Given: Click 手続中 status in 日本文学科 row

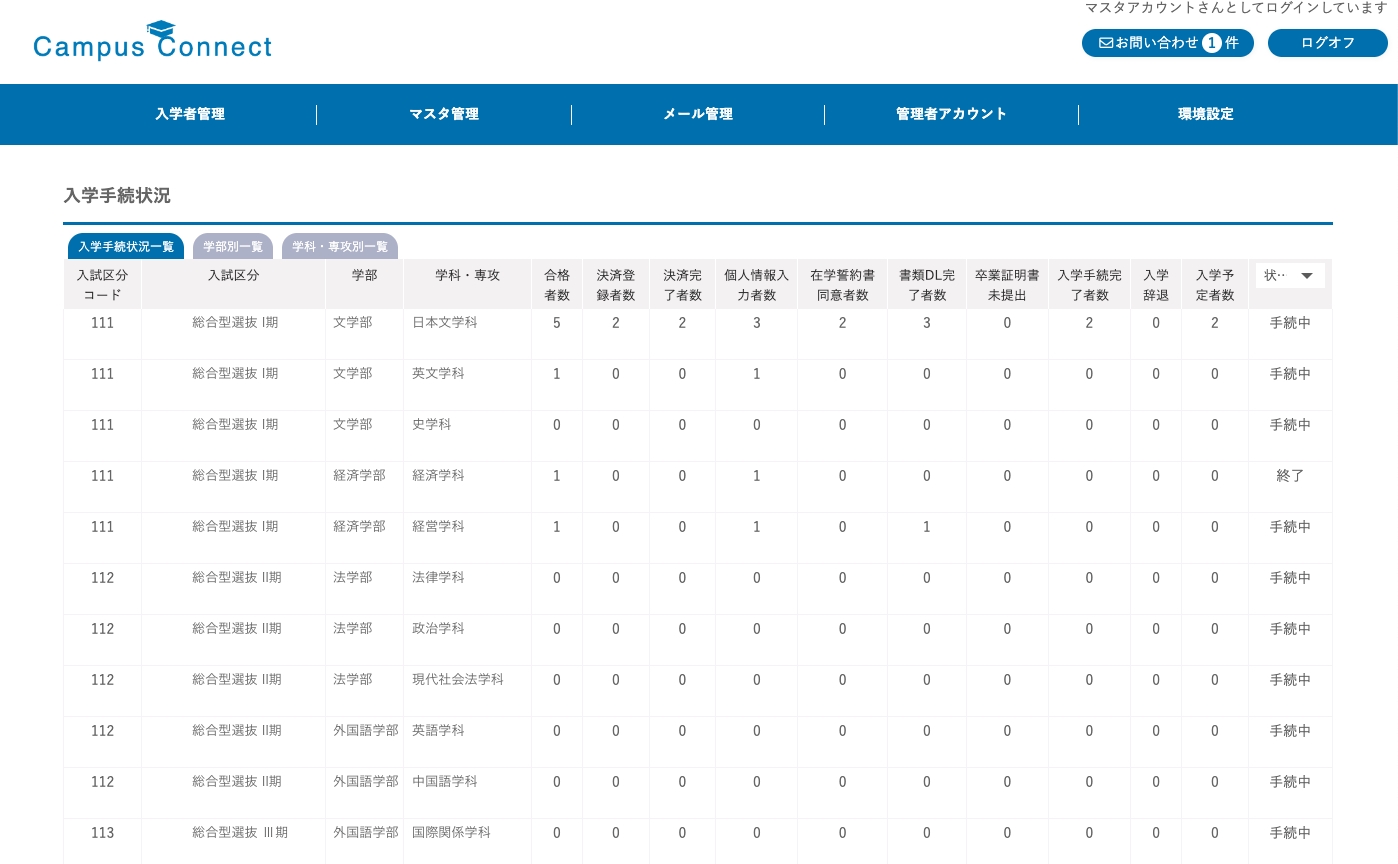Looking at the screenshot, I should 1290,323.
